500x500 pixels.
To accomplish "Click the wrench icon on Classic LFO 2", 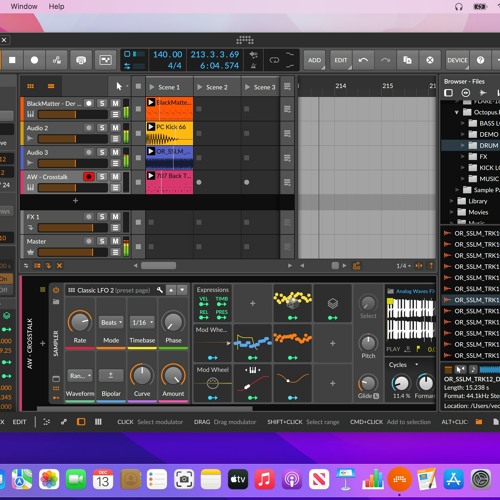I will pos(160,290).
